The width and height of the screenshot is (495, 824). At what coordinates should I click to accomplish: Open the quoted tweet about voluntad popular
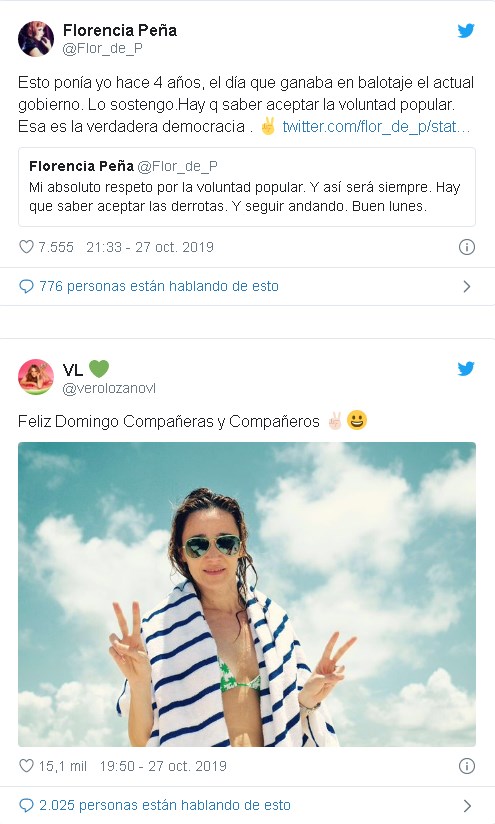point(247,187)
